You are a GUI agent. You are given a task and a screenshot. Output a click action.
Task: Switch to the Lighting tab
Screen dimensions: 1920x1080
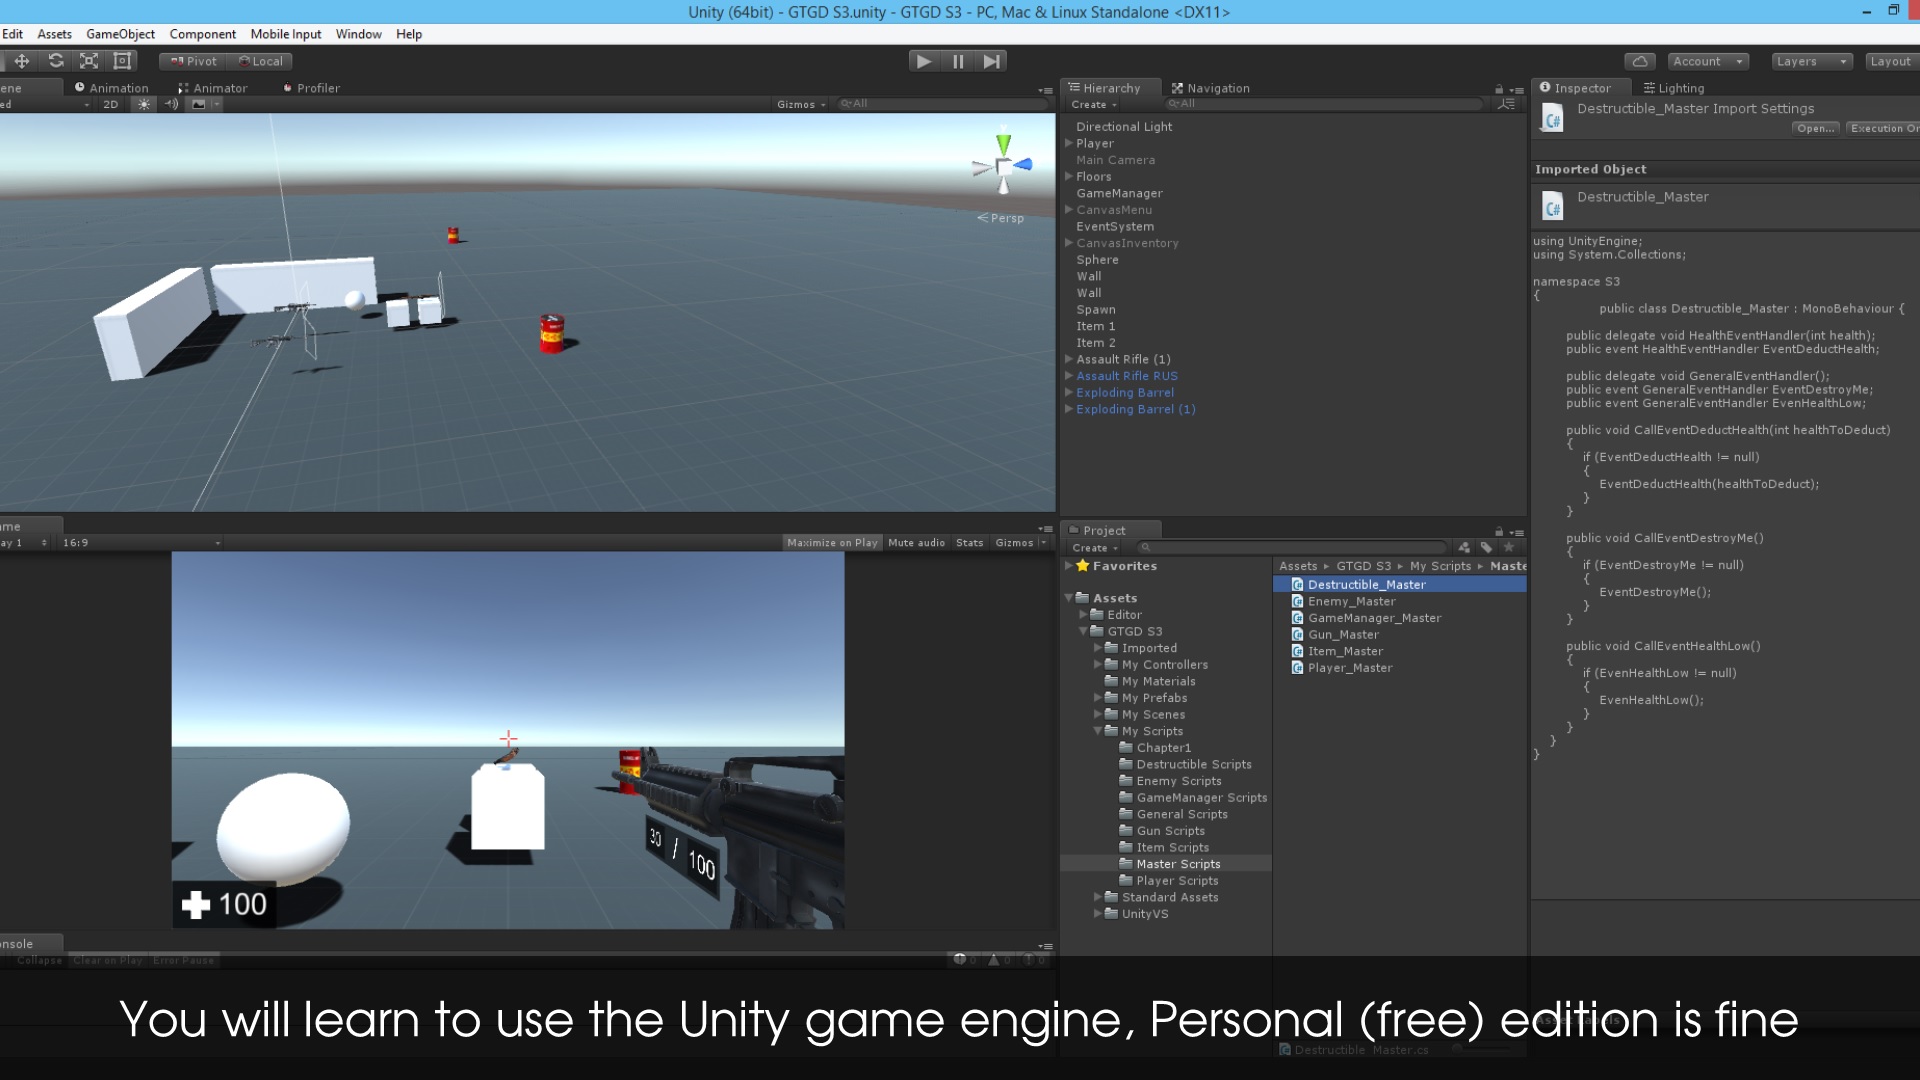(x=1674, y=88)
